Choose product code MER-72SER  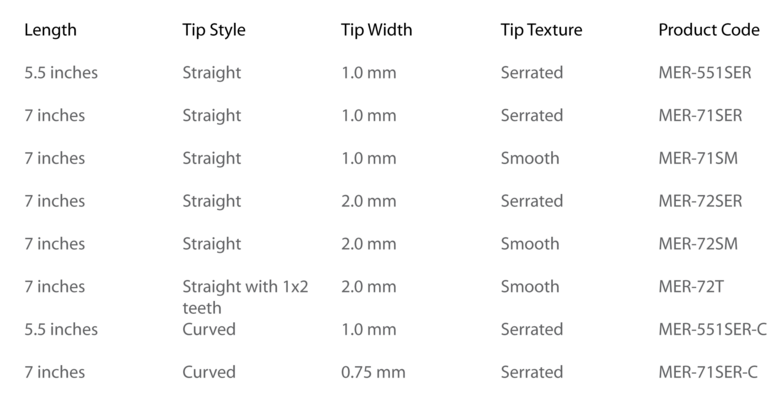700,202
